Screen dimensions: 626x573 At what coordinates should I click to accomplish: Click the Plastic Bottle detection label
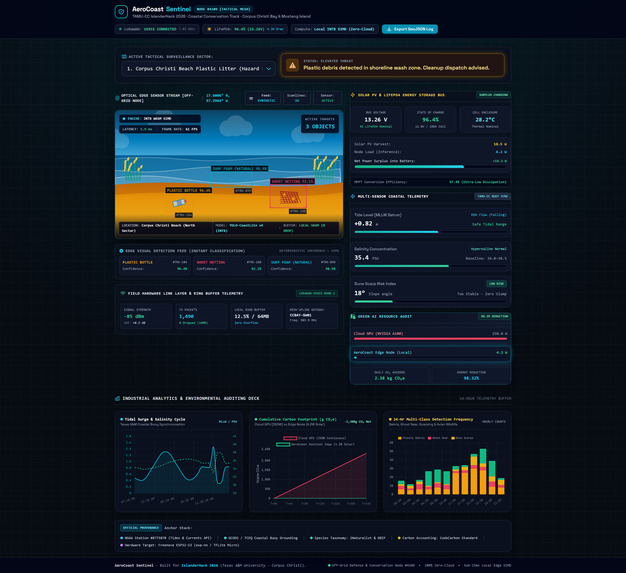[x=189, y=190]
